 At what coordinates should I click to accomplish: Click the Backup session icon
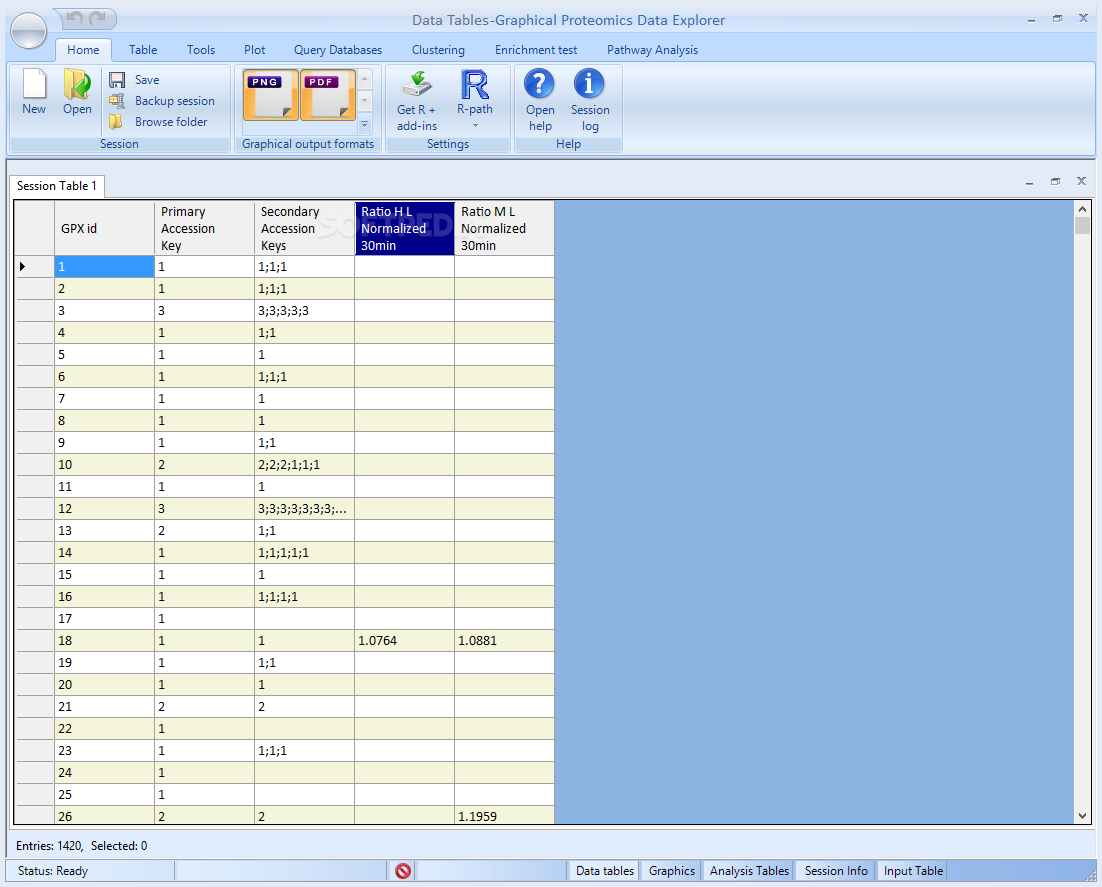[117, 101]
